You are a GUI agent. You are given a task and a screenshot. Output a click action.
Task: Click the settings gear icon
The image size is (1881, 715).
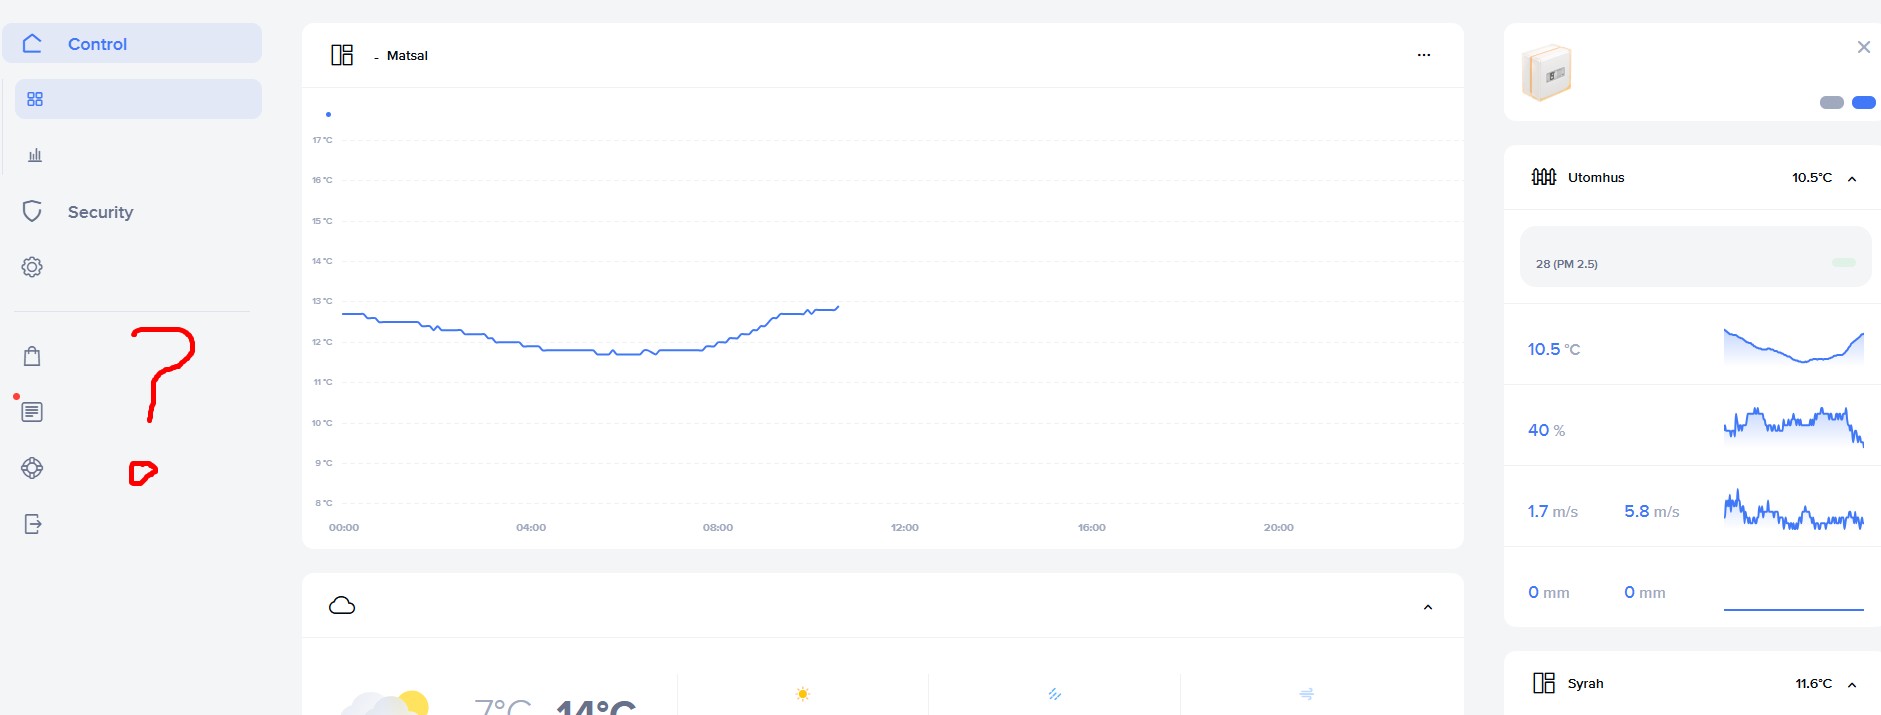tap(32, 267)
